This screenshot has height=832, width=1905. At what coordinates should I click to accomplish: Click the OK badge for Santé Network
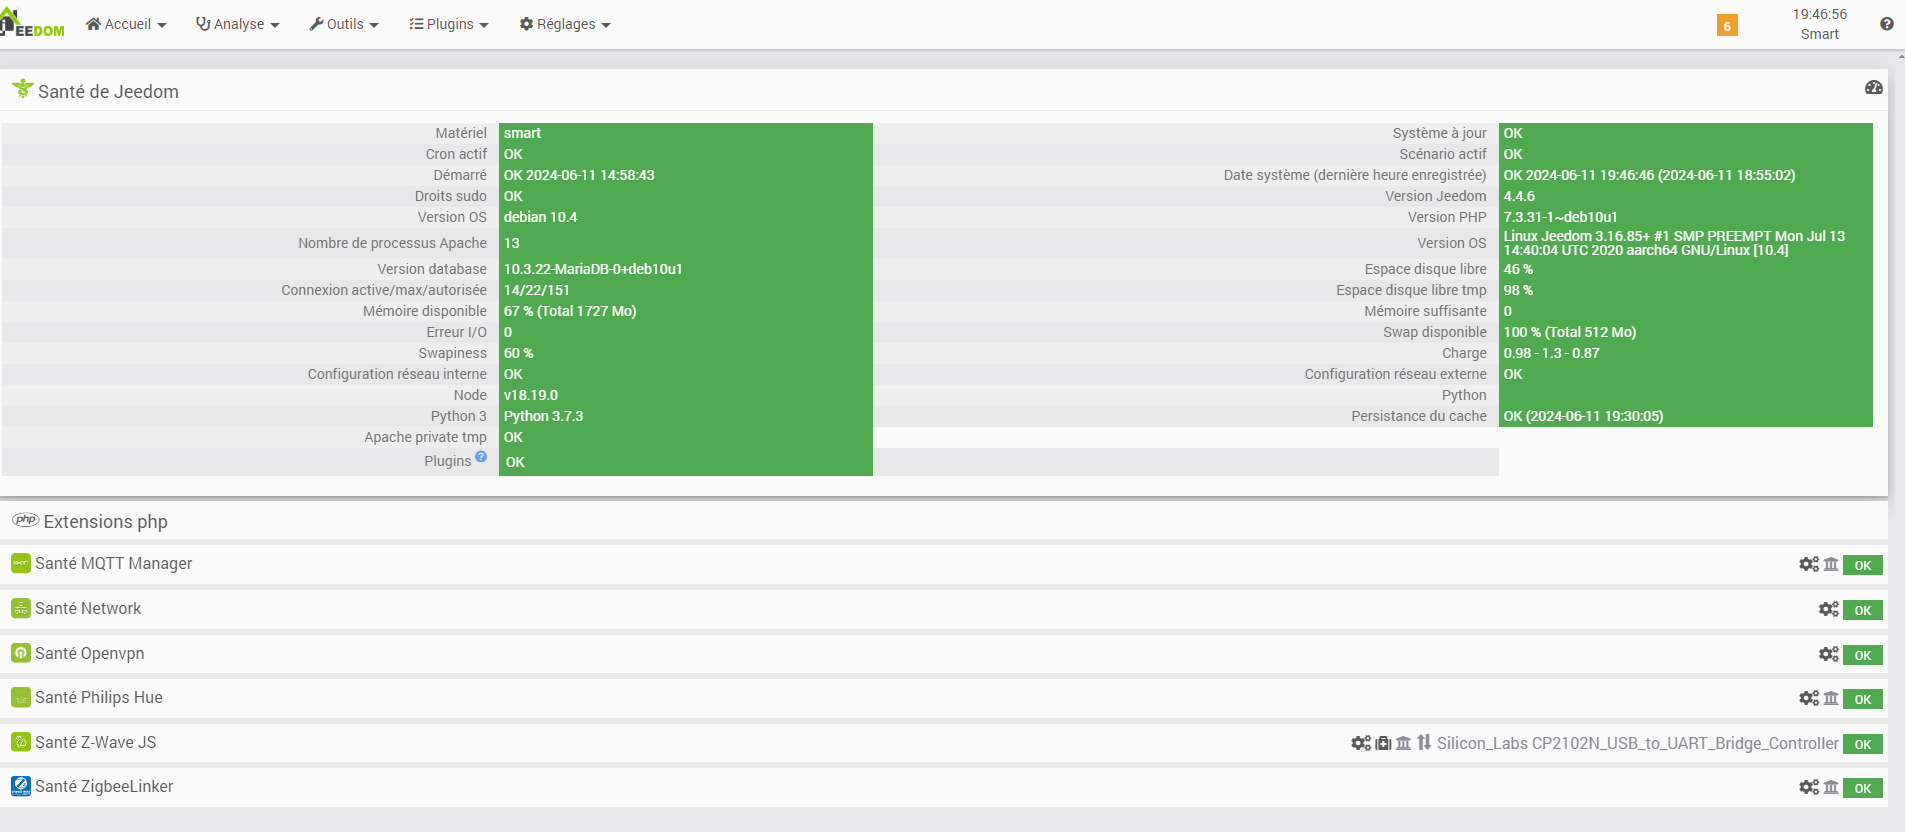[x=1863, y=610]
